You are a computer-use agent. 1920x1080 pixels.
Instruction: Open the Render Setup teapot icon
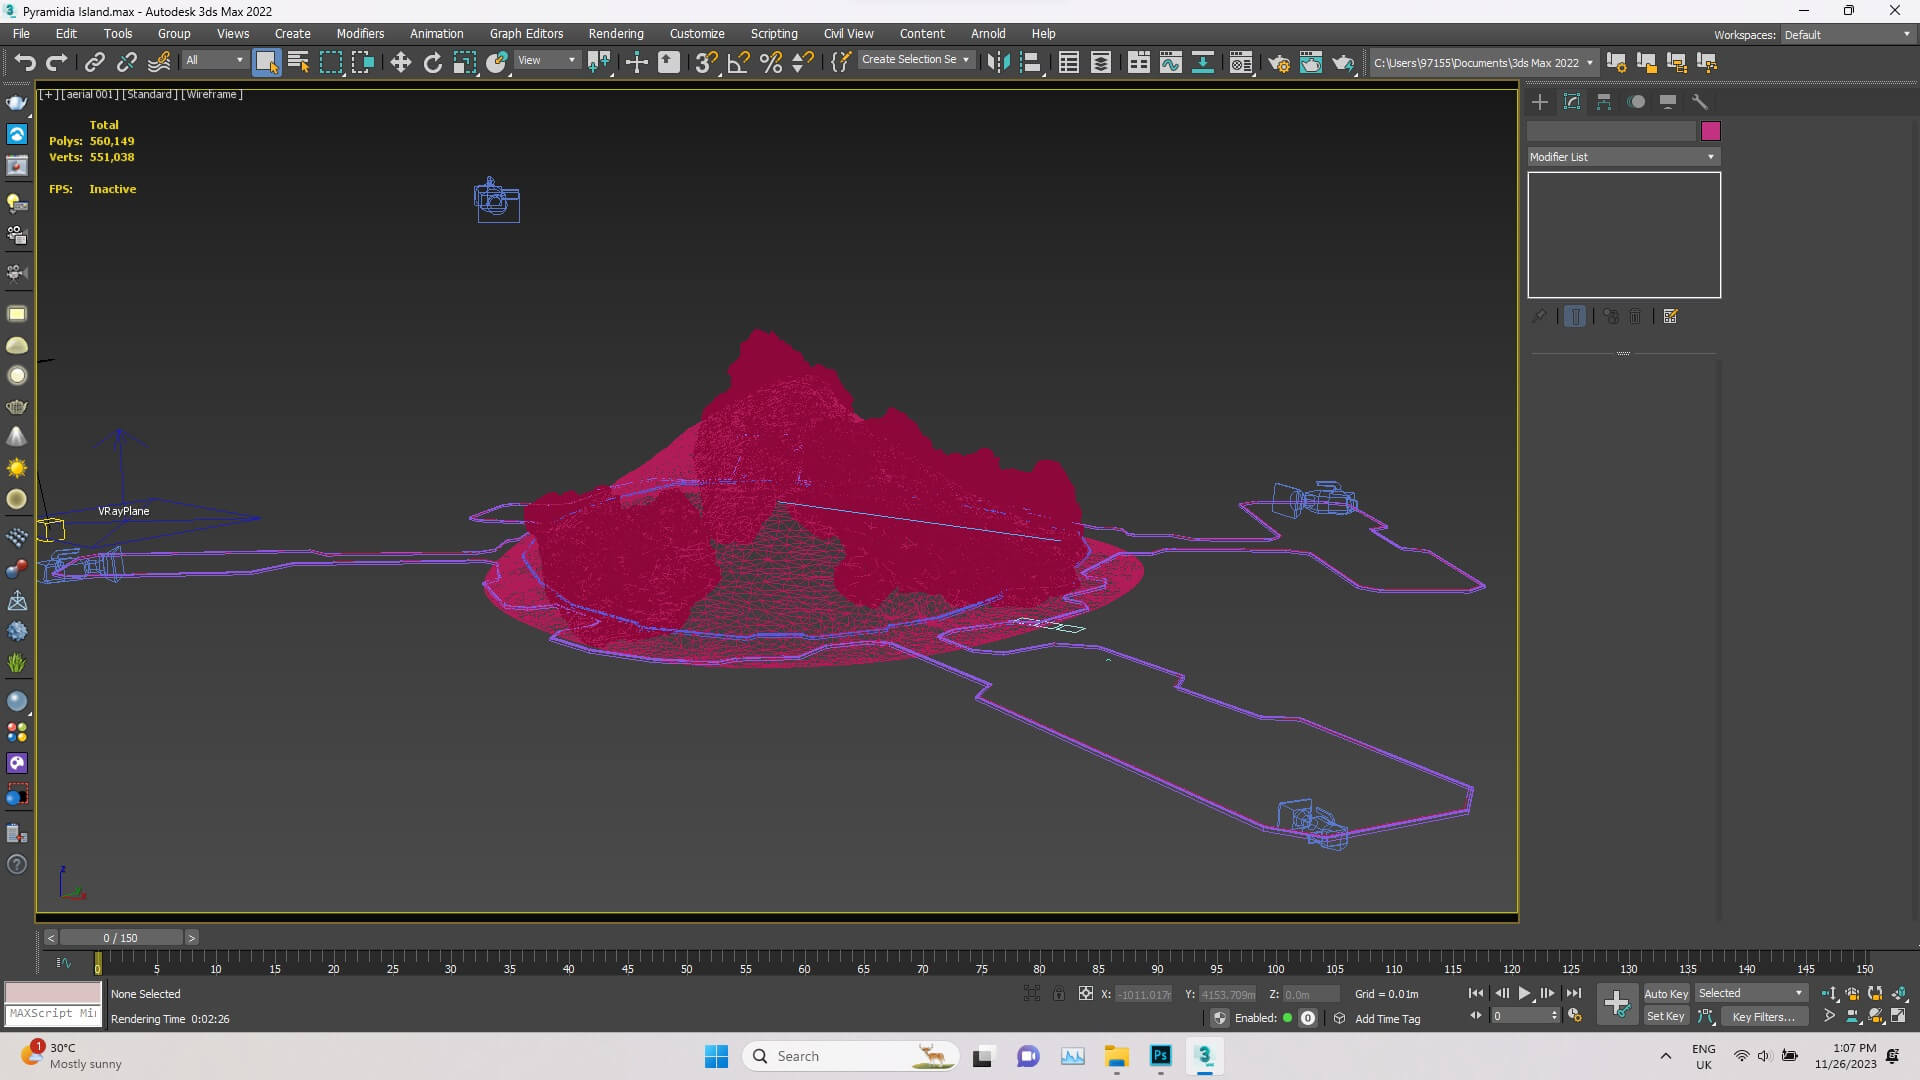click(x=1278, y=63)
